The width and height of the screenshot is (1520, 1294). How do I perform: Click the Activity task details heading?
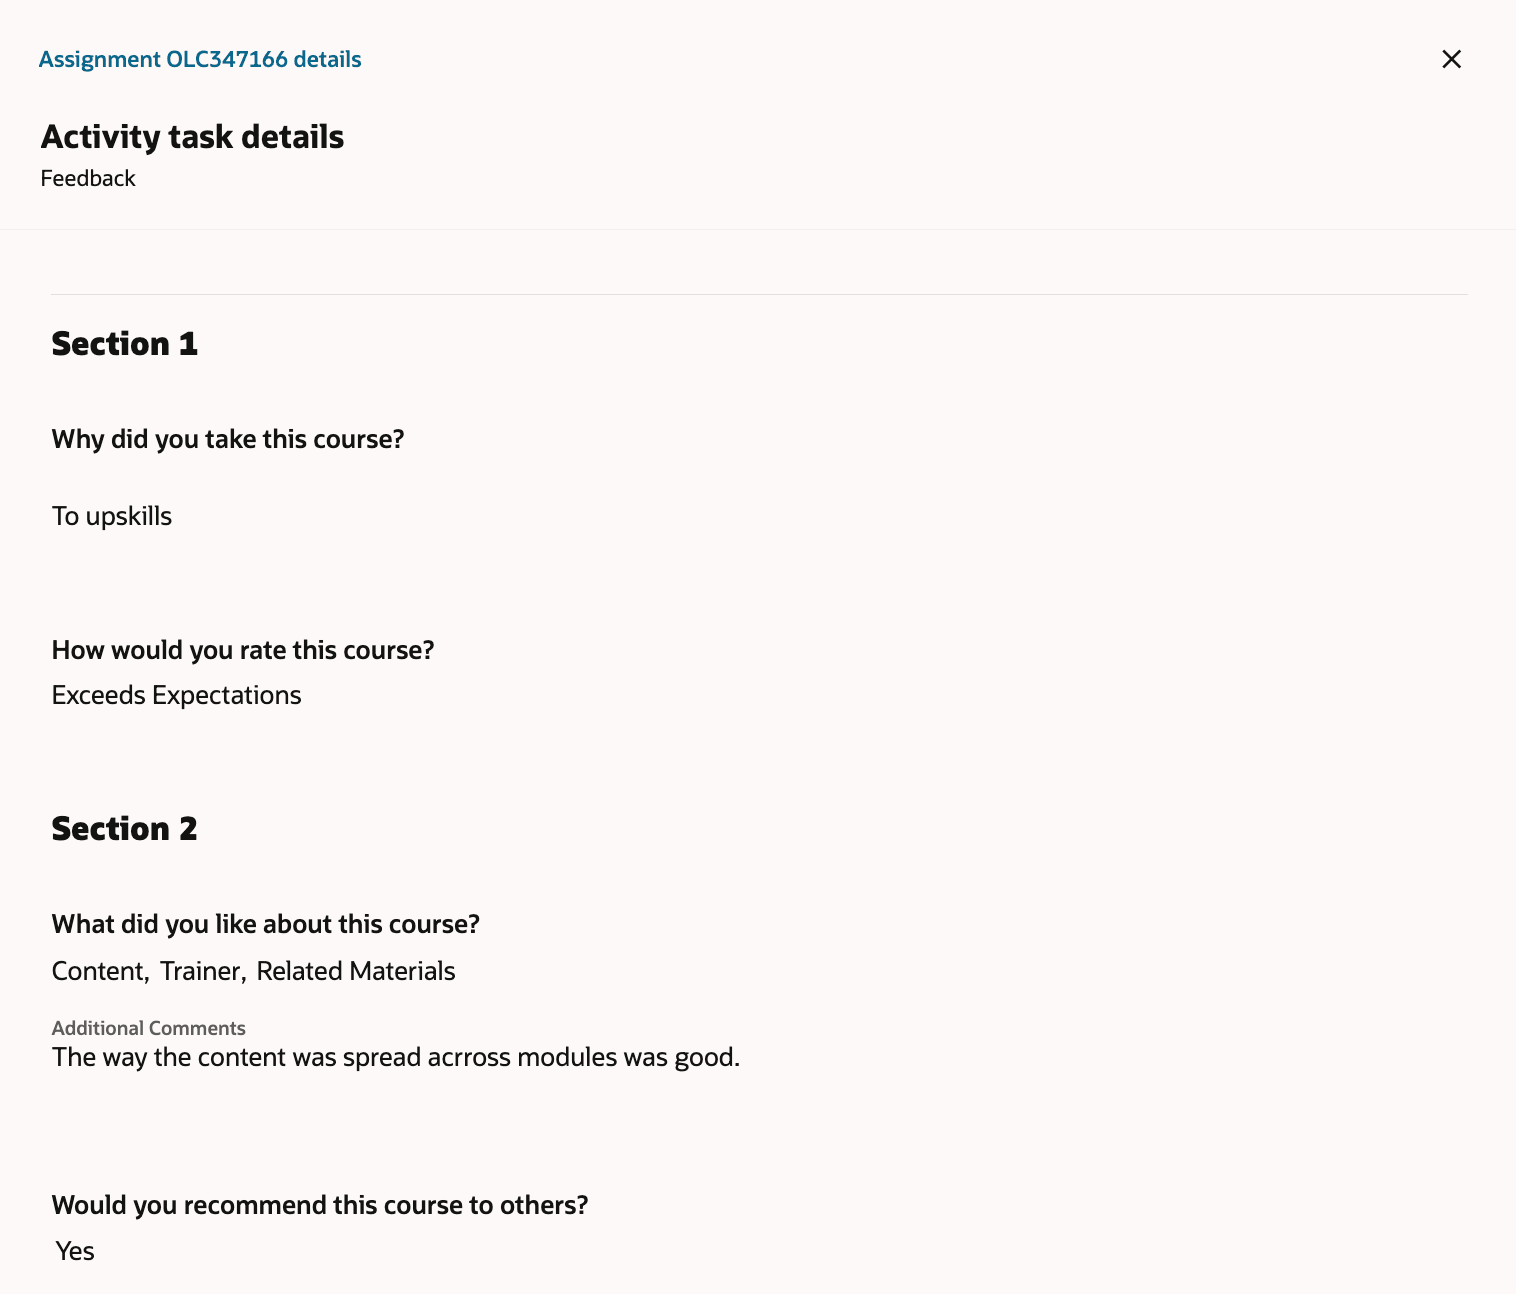click(192, 137)
